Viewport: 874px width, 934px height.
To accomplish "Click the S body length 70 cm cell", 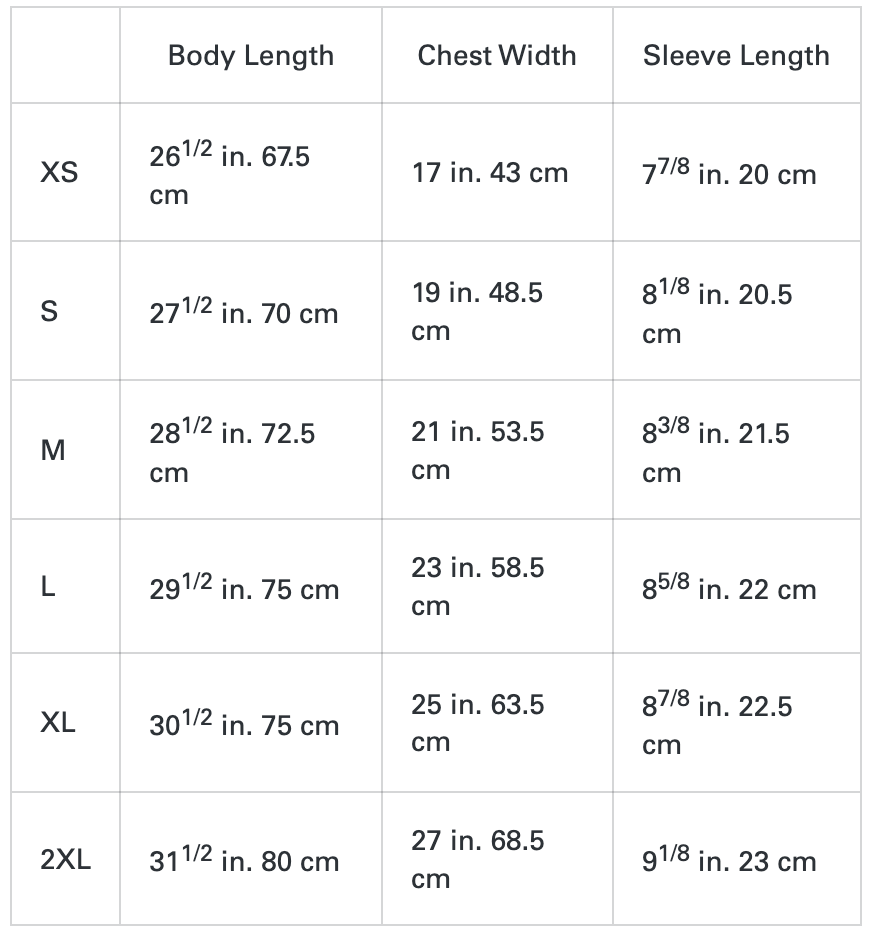I will coord(244,312).
